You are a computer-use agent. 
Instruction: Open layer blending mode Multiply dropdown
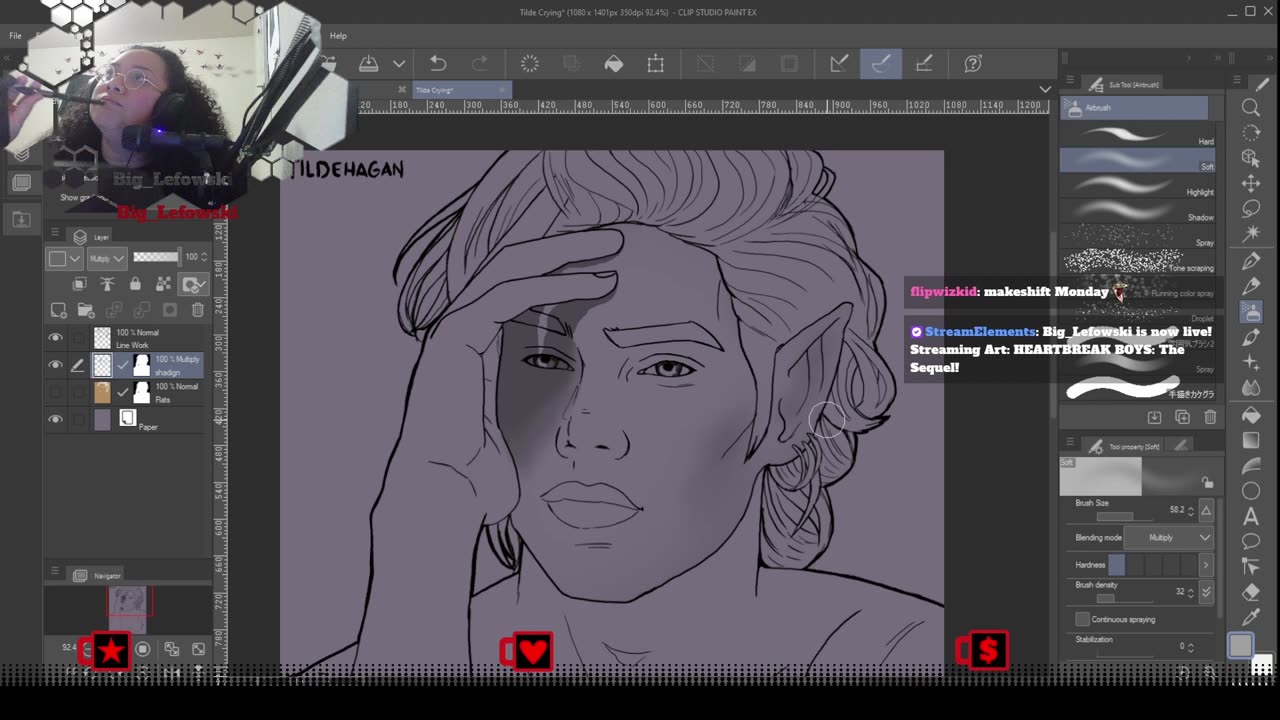point(107,258)
